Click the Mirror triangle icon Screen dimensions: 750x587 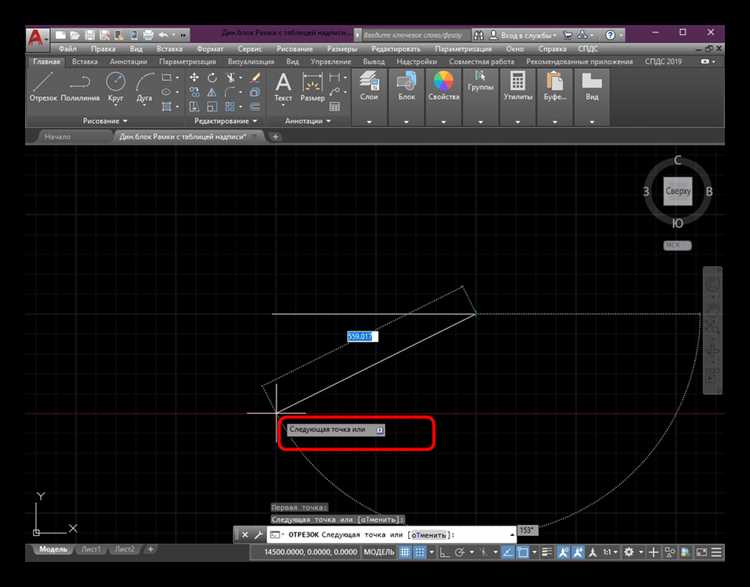[x=212, y=92]
